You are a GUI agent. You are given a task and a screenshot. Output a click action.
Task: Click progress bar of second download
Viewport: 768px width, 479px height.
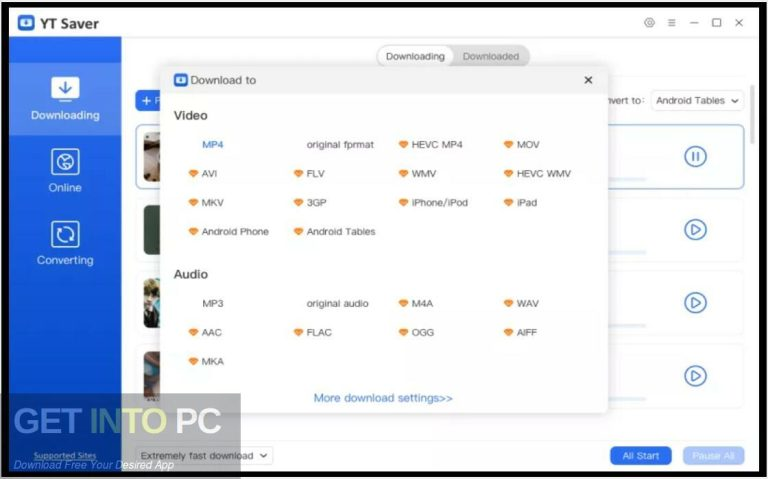[627, 252]
